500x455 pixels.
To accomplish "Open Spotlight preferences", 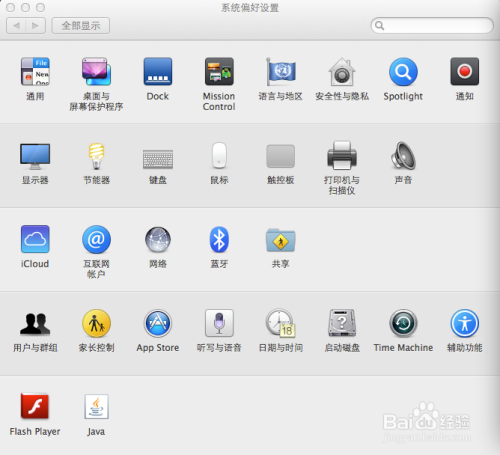I will point(403,72).
